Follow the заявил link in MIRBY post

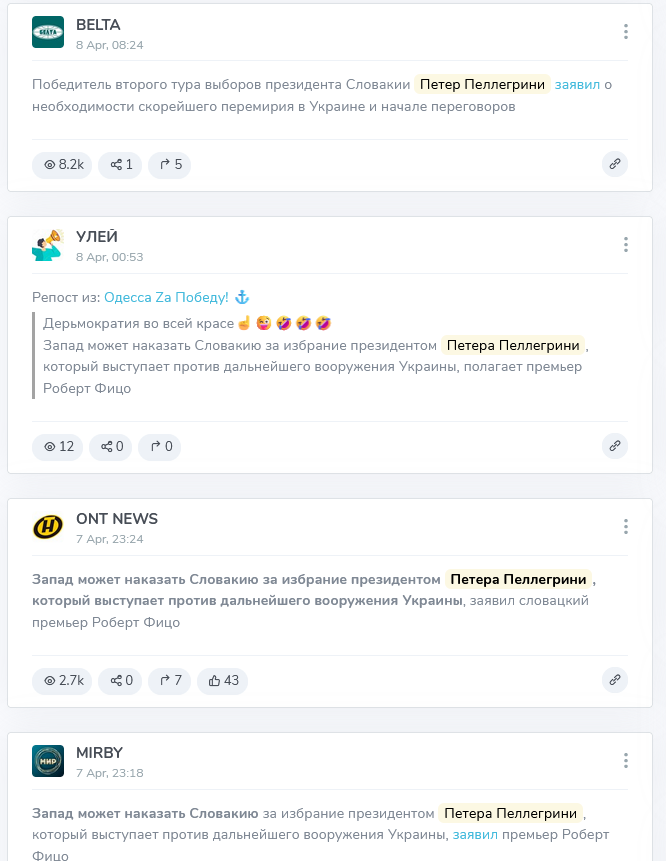(x=475, y=835)
